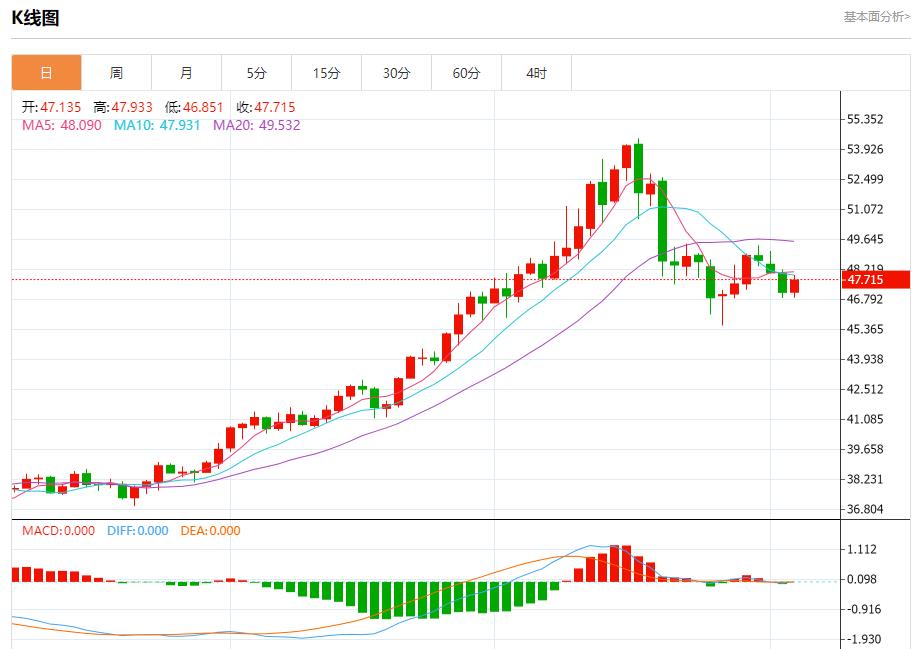Select the 60分 timeframe

(x=465, y=72)
